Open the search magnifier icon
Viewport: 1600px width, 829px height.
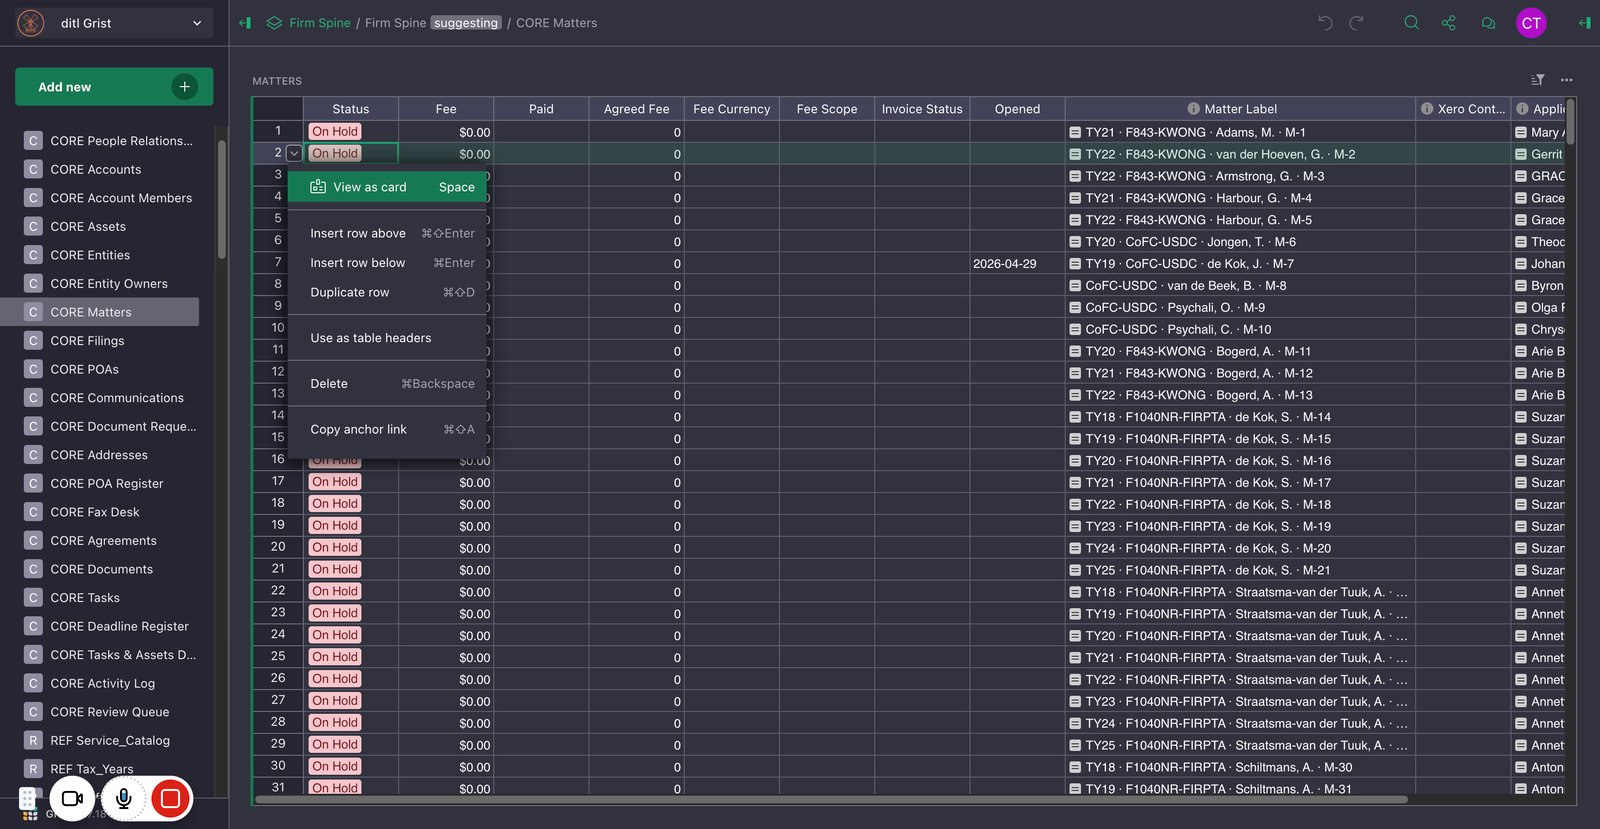tap(1411, 23)
